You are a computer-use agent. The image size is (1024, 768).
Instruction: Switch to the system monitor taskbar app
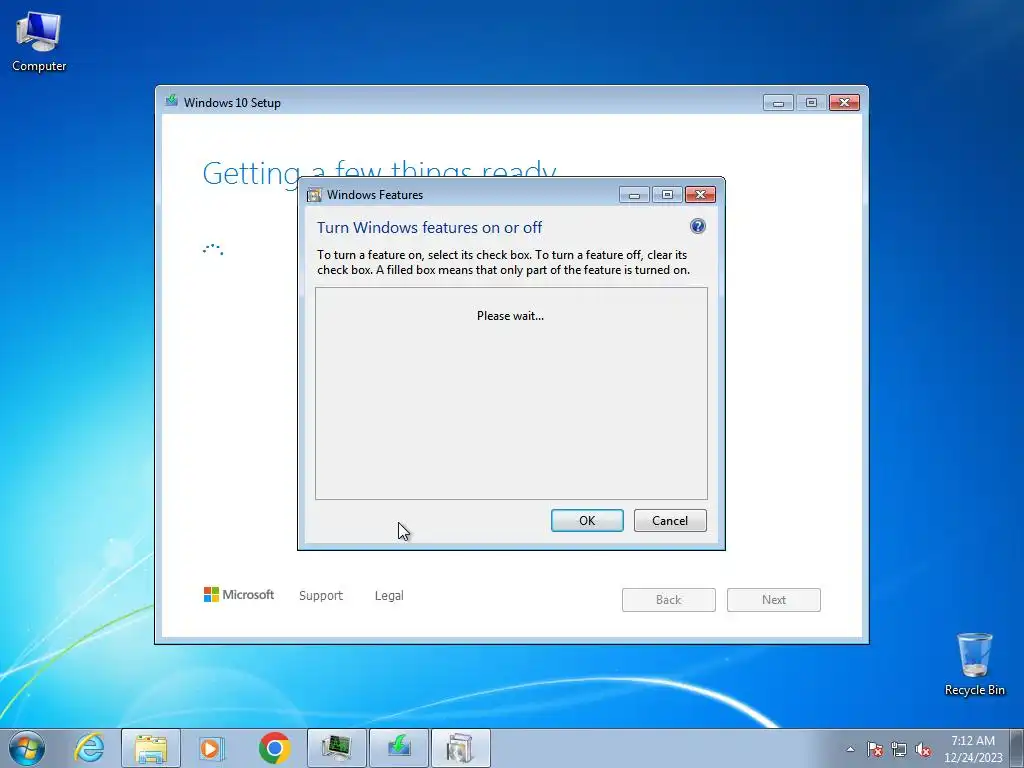[337, 748]
